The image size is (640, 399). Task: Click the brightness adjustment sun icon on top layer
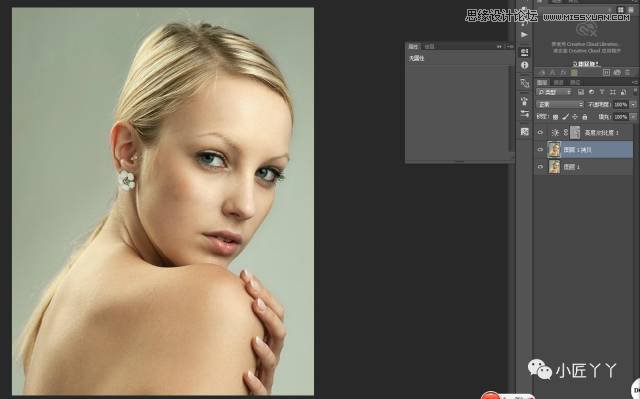point(555,133)
